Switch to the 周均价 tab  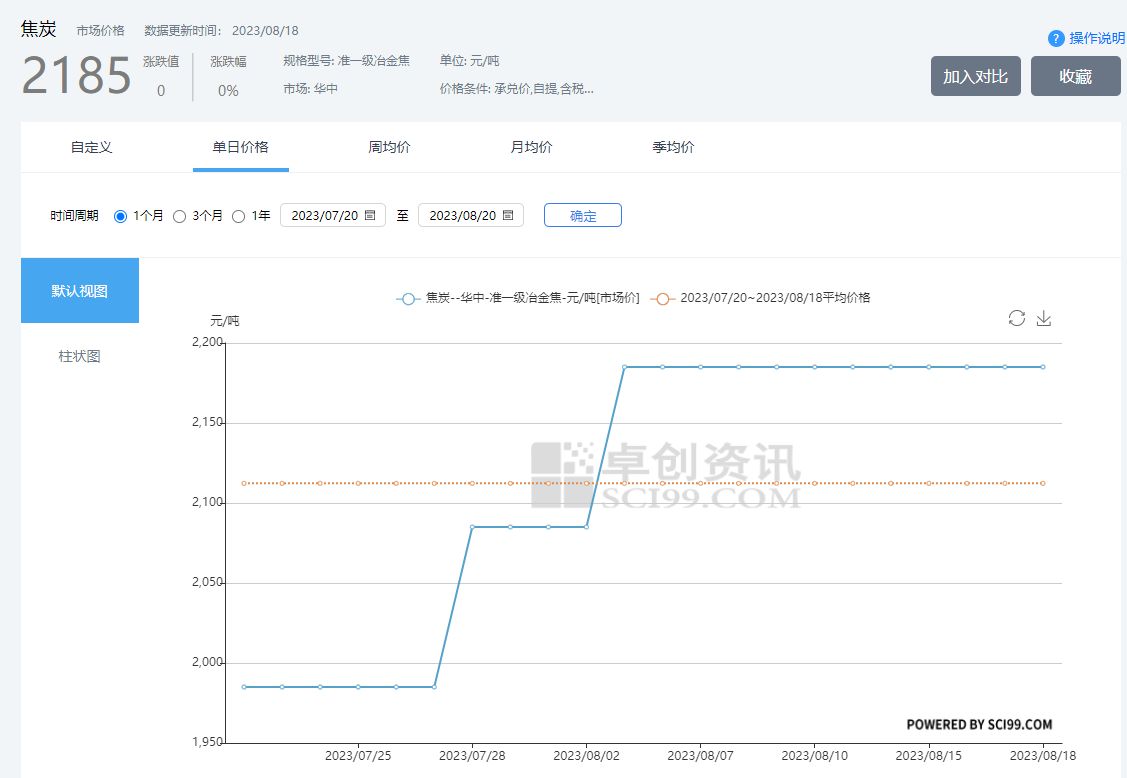[x=389, y=146]
